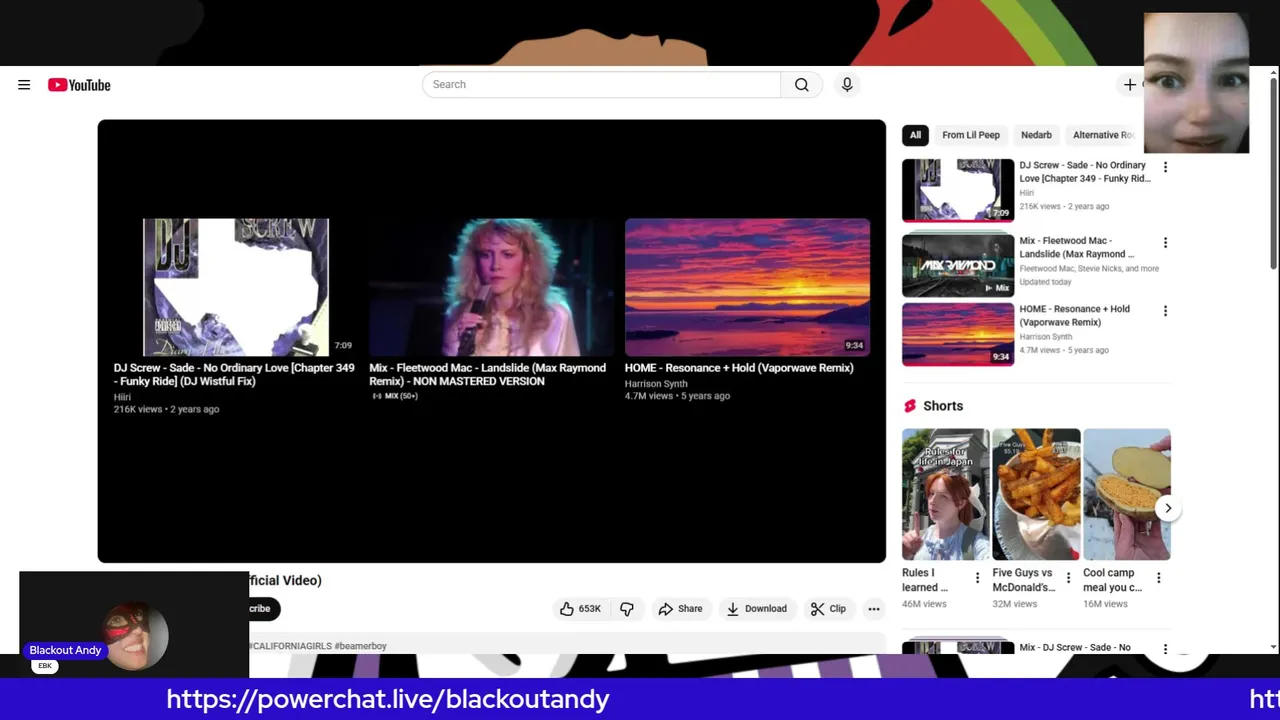Click the Download button
This screenshot has width=1280, height=720.
757,608
